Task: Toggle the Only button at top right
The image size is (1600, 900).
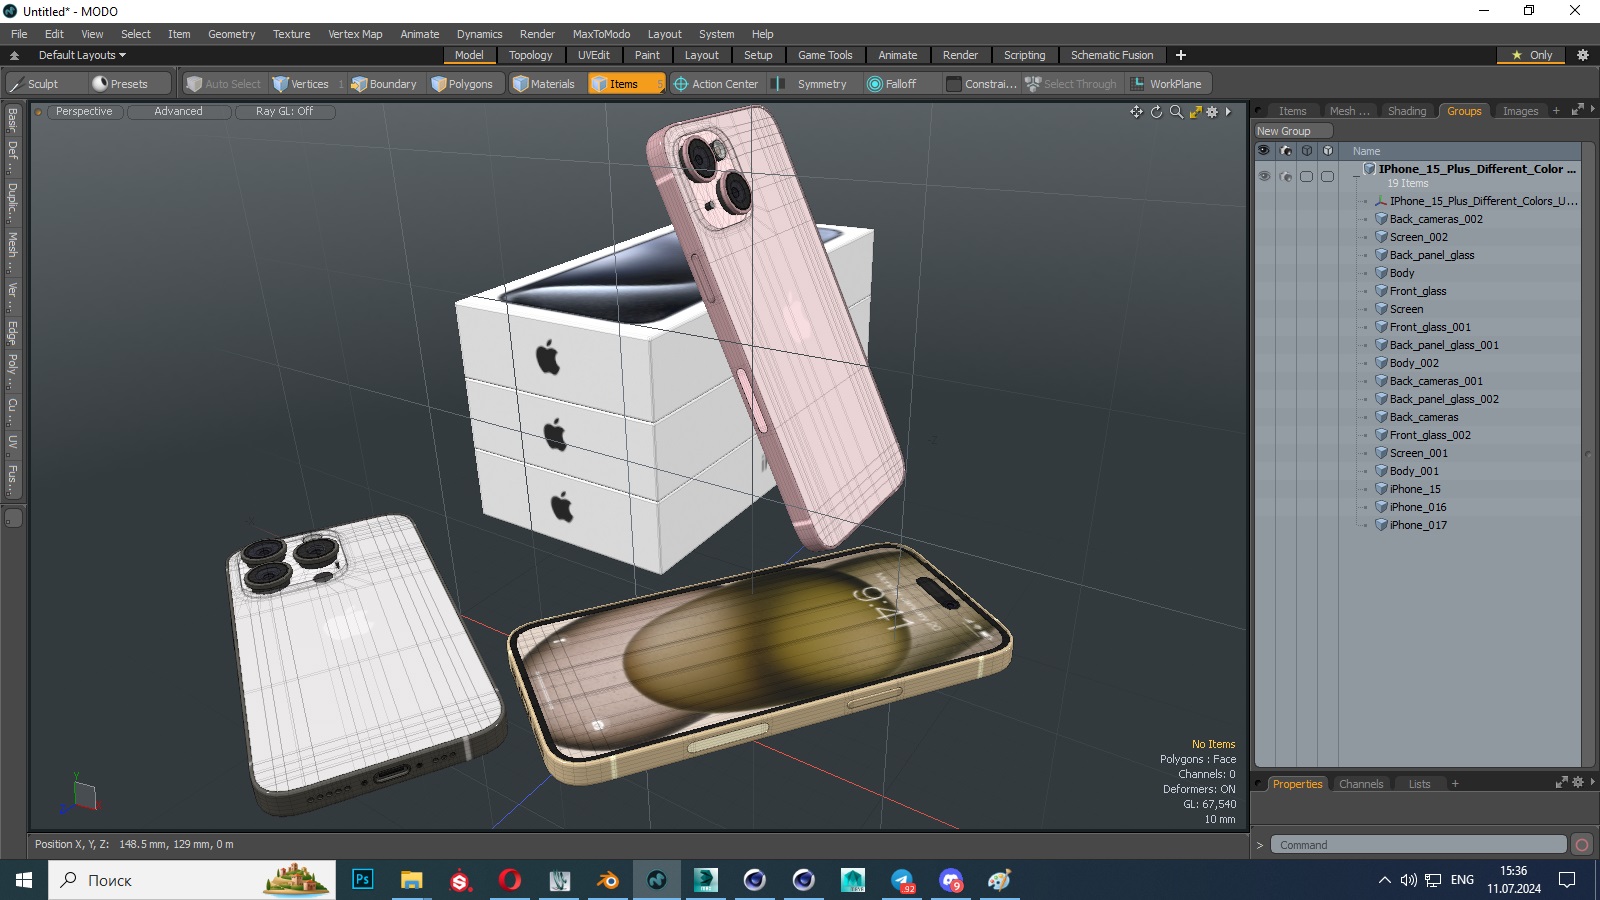Action: [x=1532, y=55]
